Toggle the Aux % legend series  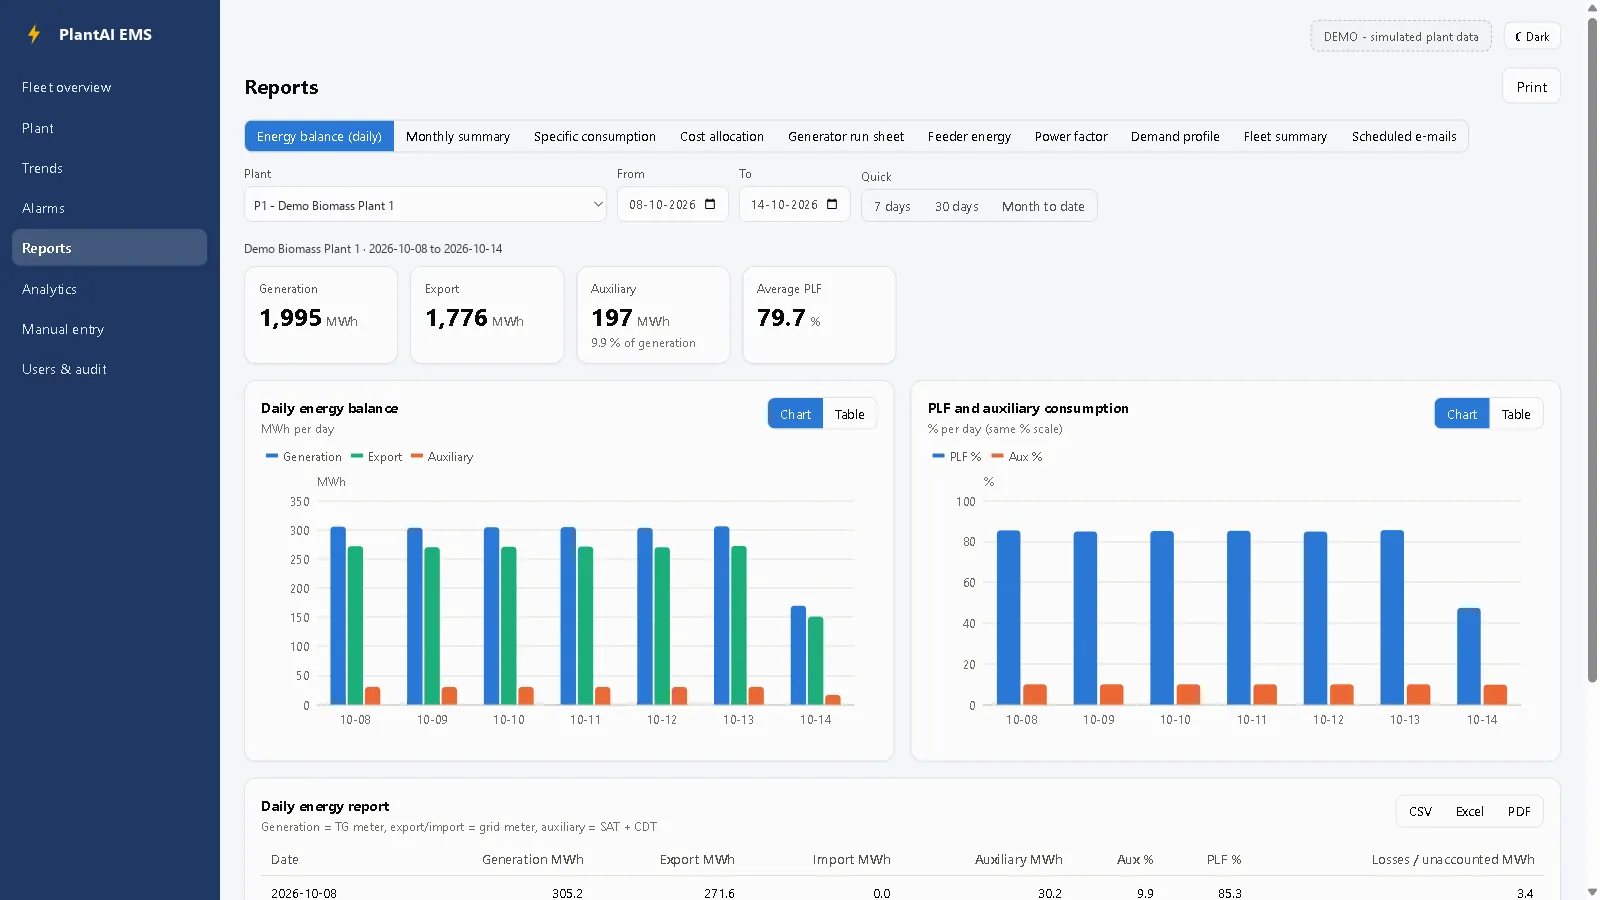click(x=1017, y=456)
